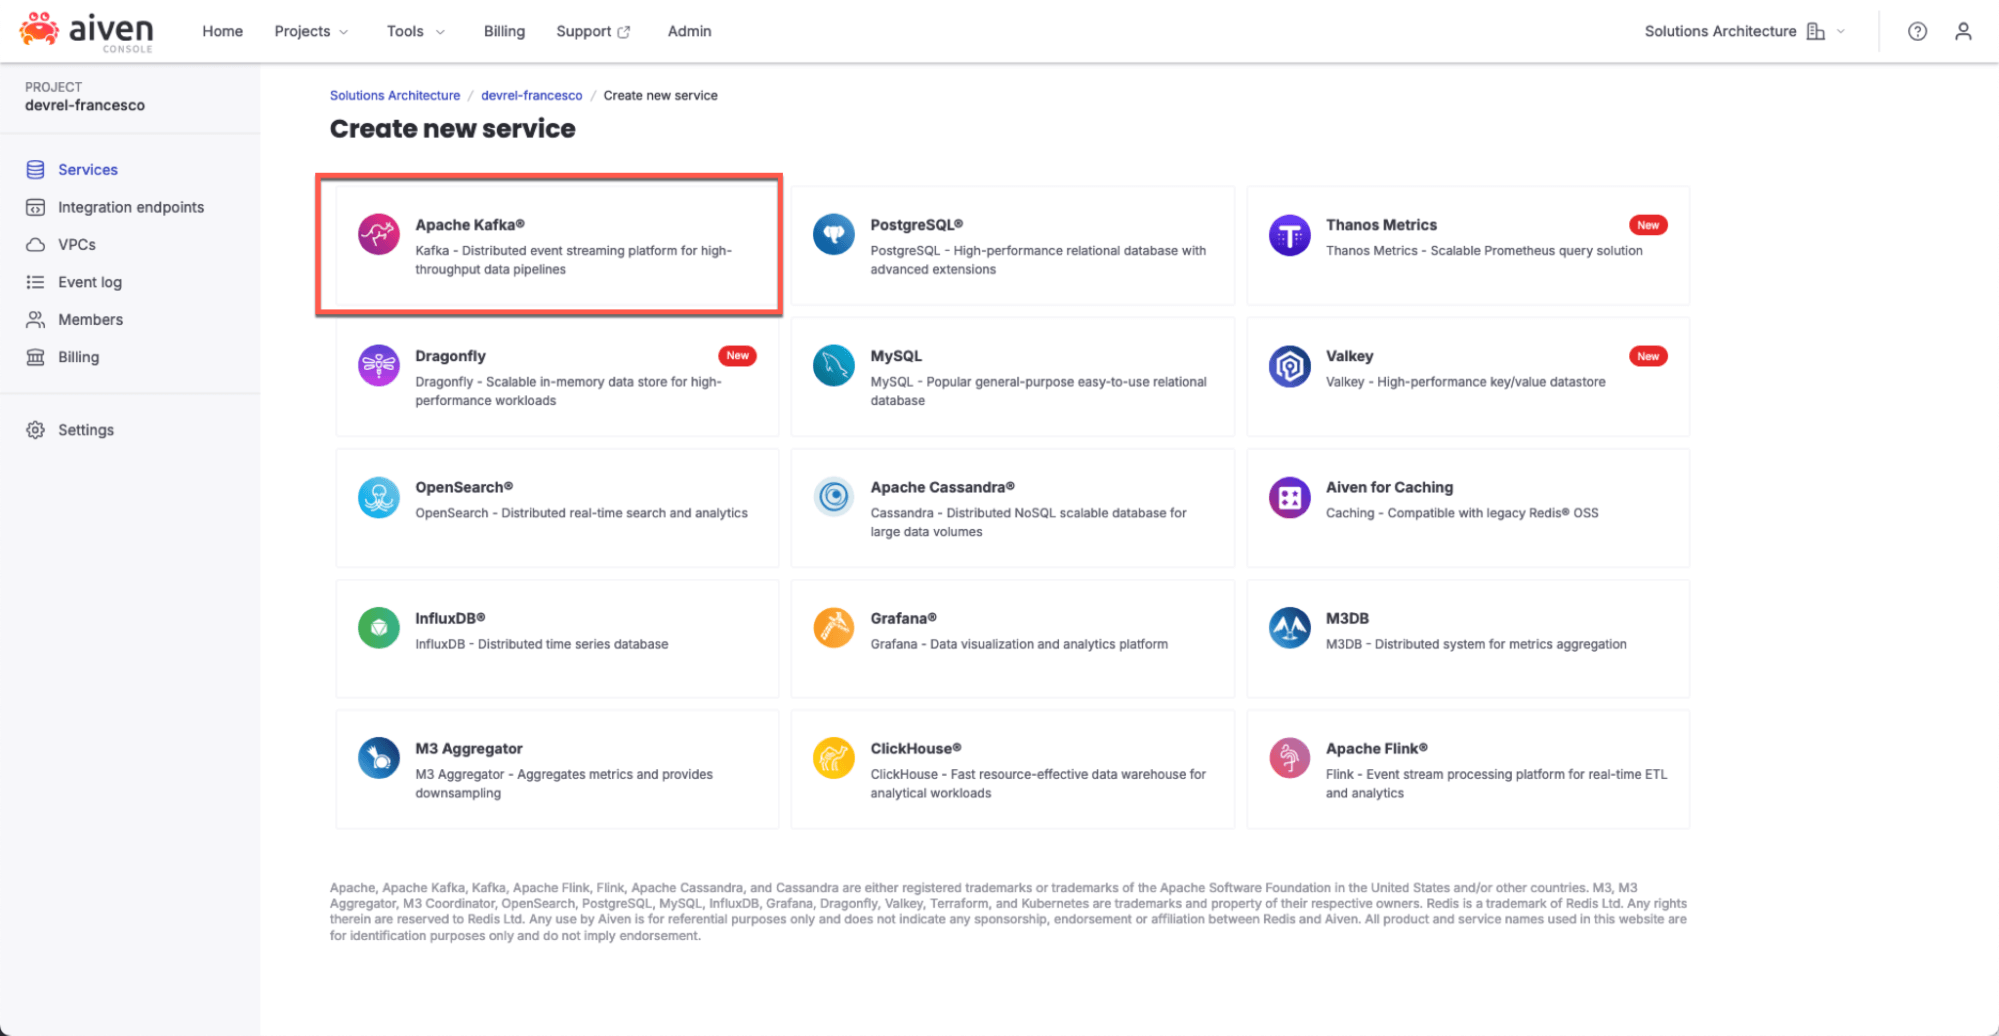1999x1036 pixels.
Task: Click the Aiven crab logo
Action: [39, 29]
